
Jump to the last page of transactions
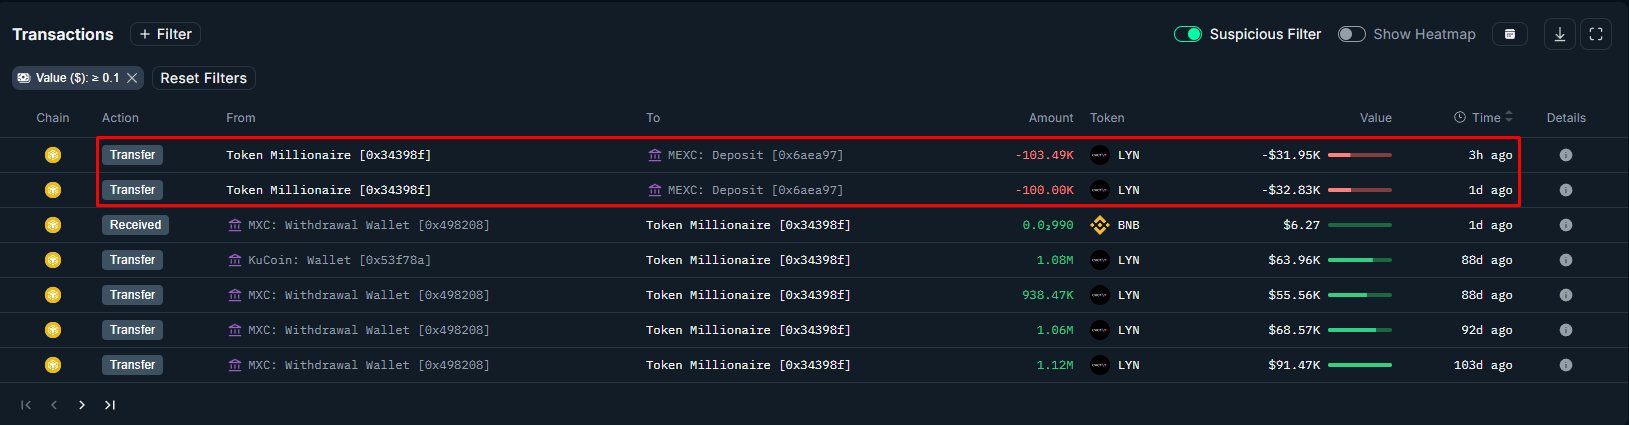coord(110,405)
